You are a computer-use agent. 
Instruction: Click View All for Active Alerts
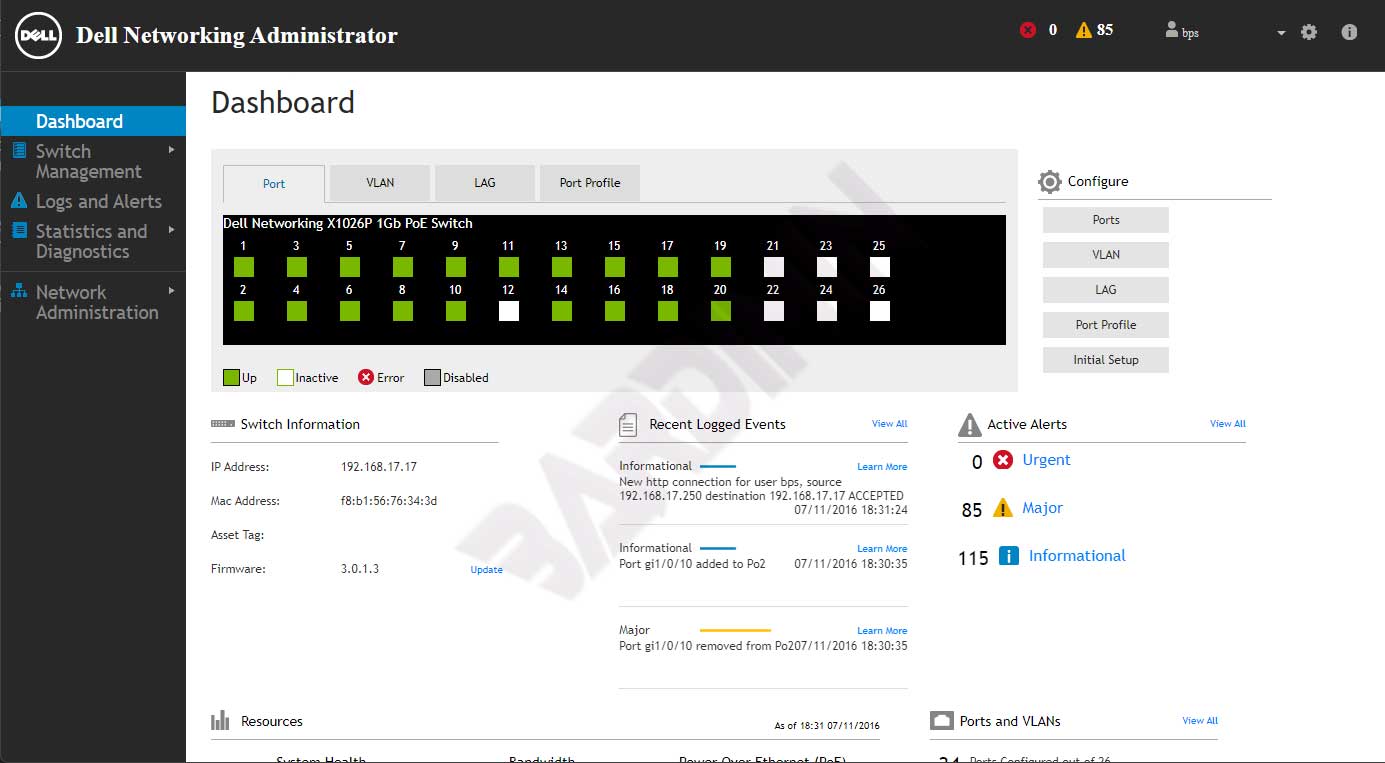[x=1228, y=424]
